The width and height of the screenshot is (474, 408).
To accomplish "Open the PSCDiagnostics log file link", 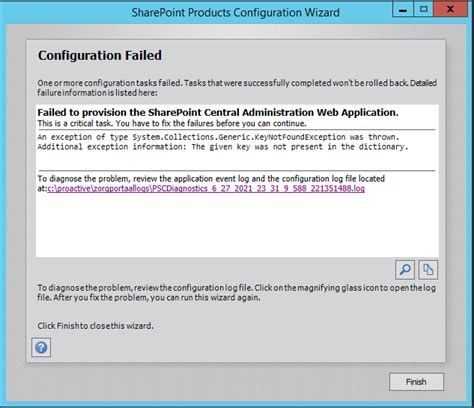I will (x=206, y=189).
